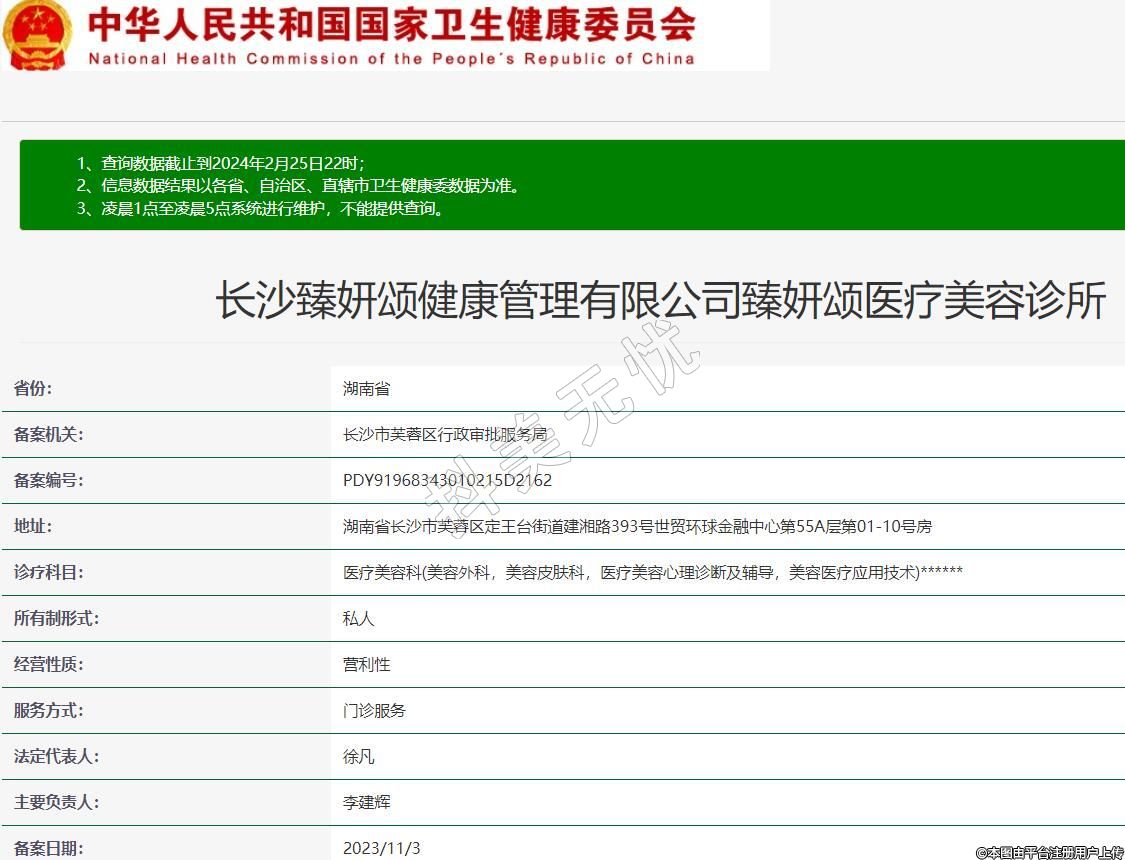Click the 法定代表人 row label

[56, 757]
